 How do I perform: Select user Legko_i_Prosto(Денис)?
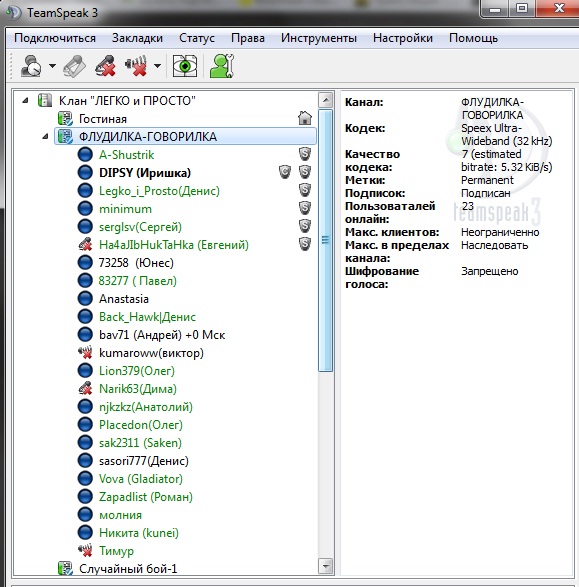[x=159, y=191]
